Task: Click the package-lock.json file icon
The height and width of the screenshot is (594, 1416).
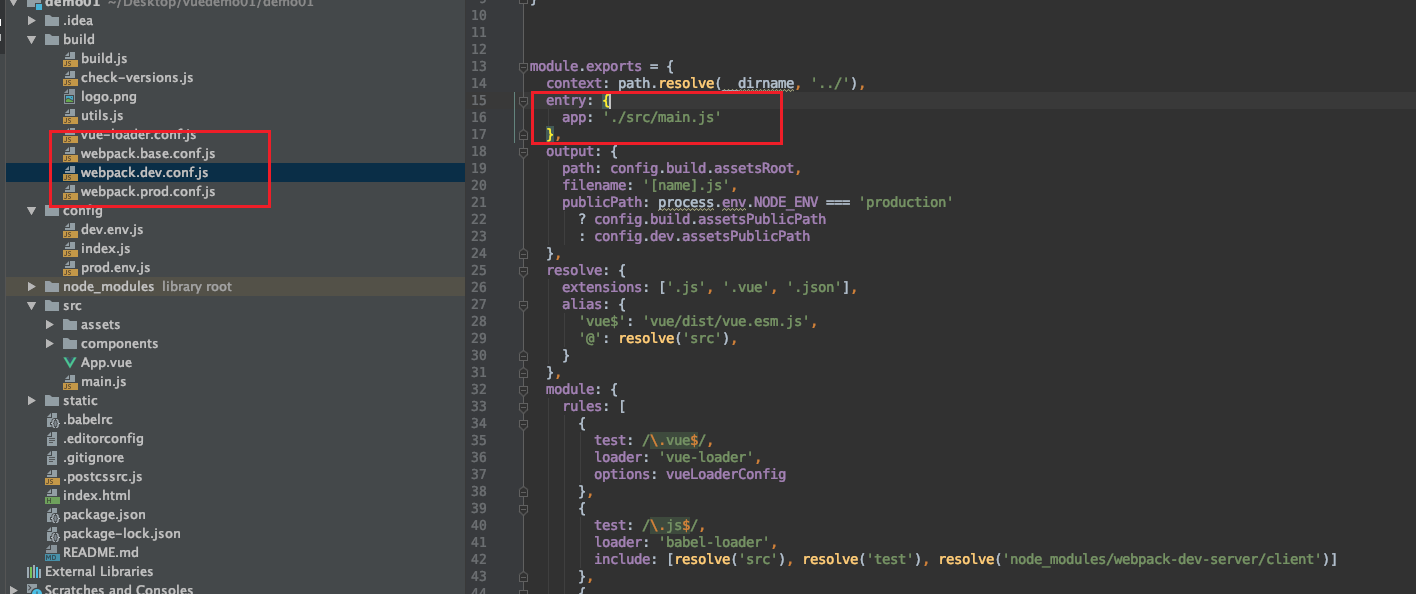Action: click(x=52, y=534)
